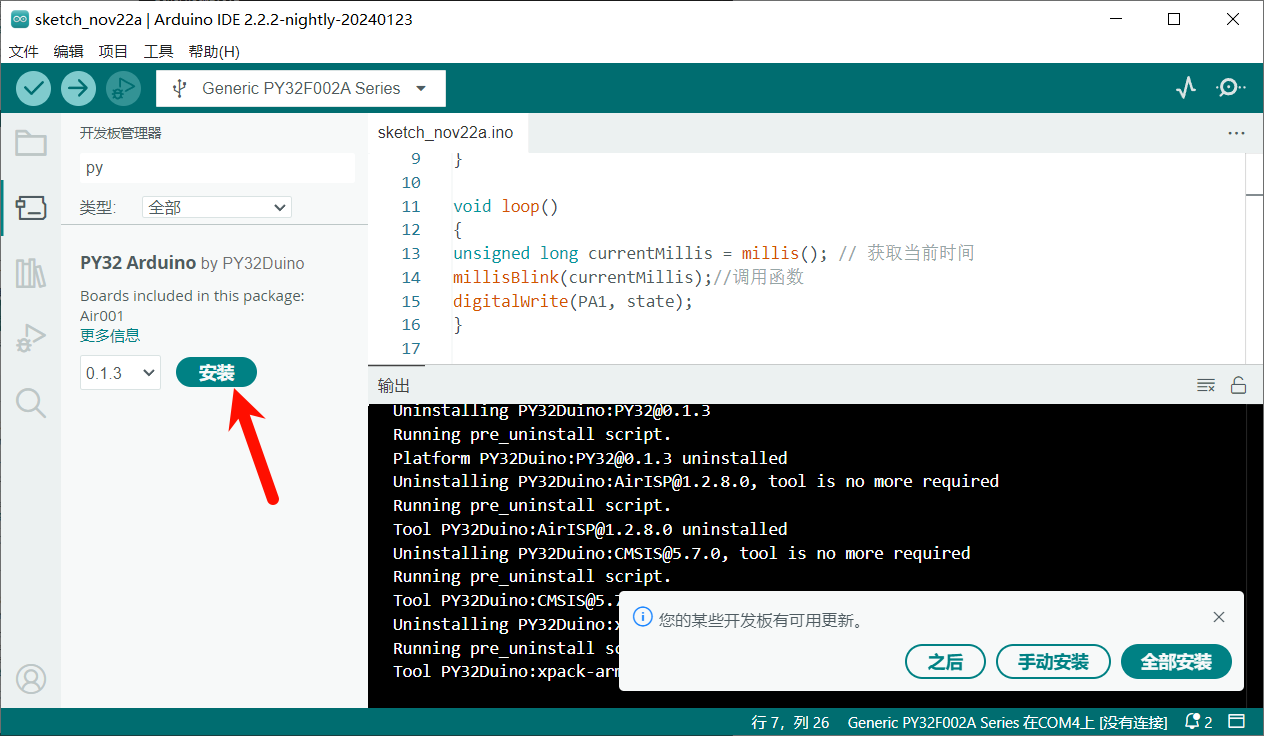
Task: Open the 0.1.3 version dropdown
Action: 120,373
